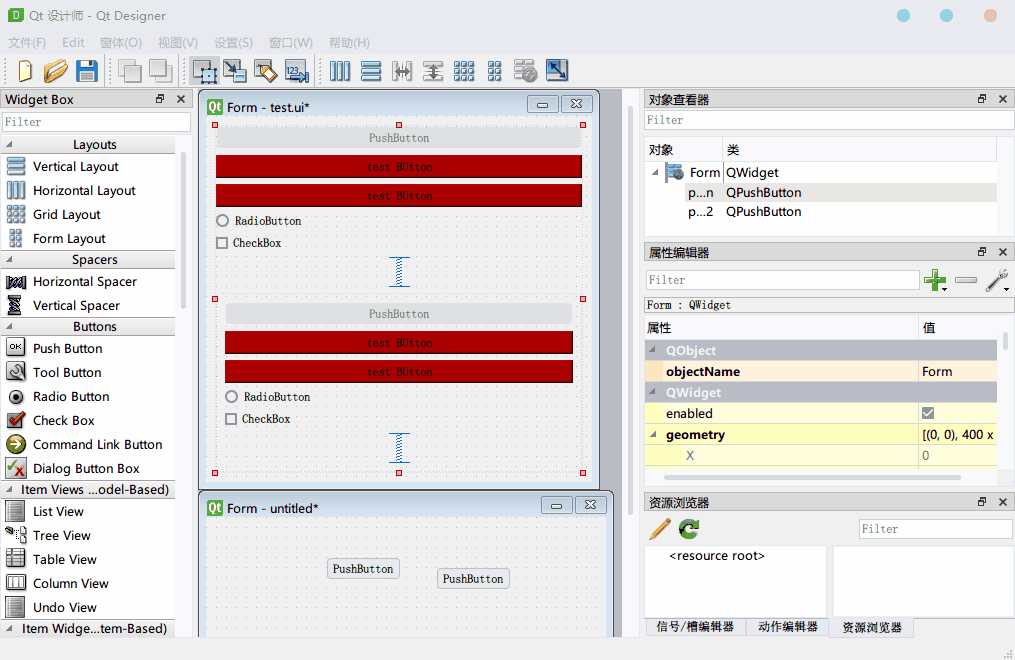This screenshot has height=660, width=1015.
Task: Click the Adjust Size toolbar icon
Action: [557, 71]
